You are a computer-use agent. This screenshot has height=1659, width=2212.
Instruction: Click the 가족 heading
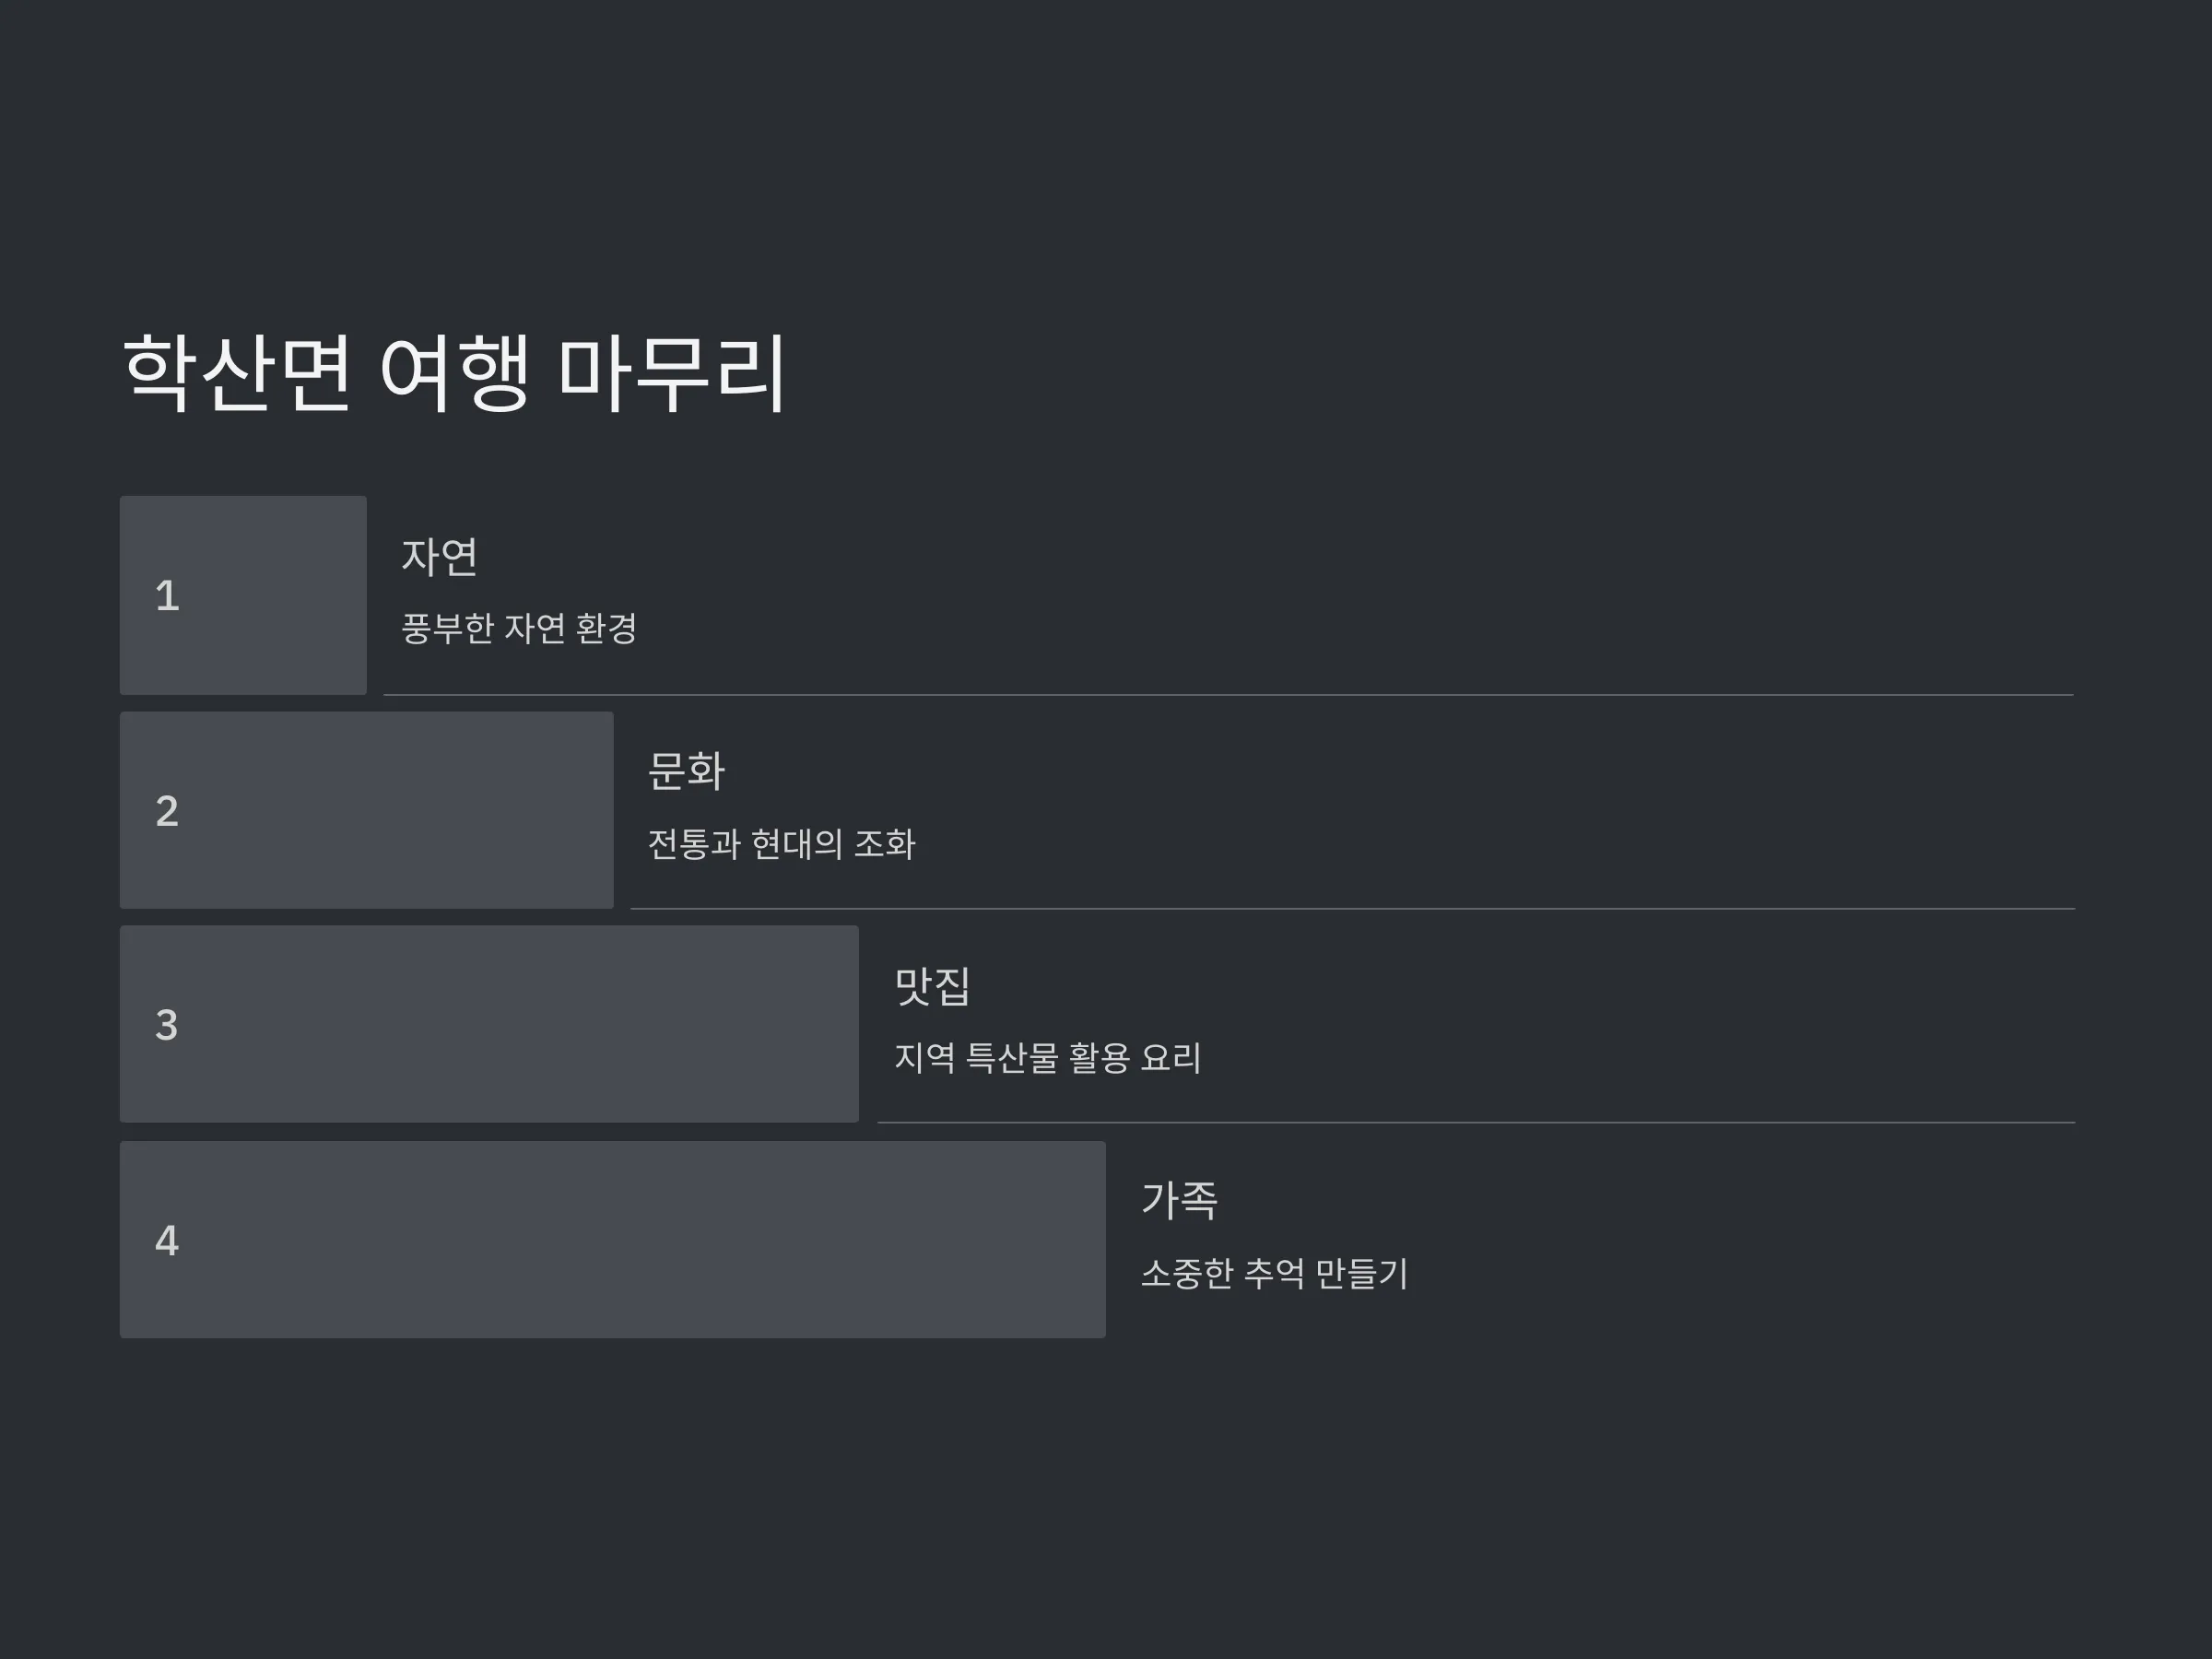1179,1200
